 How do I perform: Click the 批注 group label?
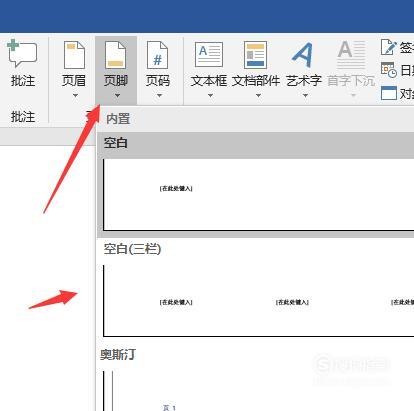[x=23, y=117]
